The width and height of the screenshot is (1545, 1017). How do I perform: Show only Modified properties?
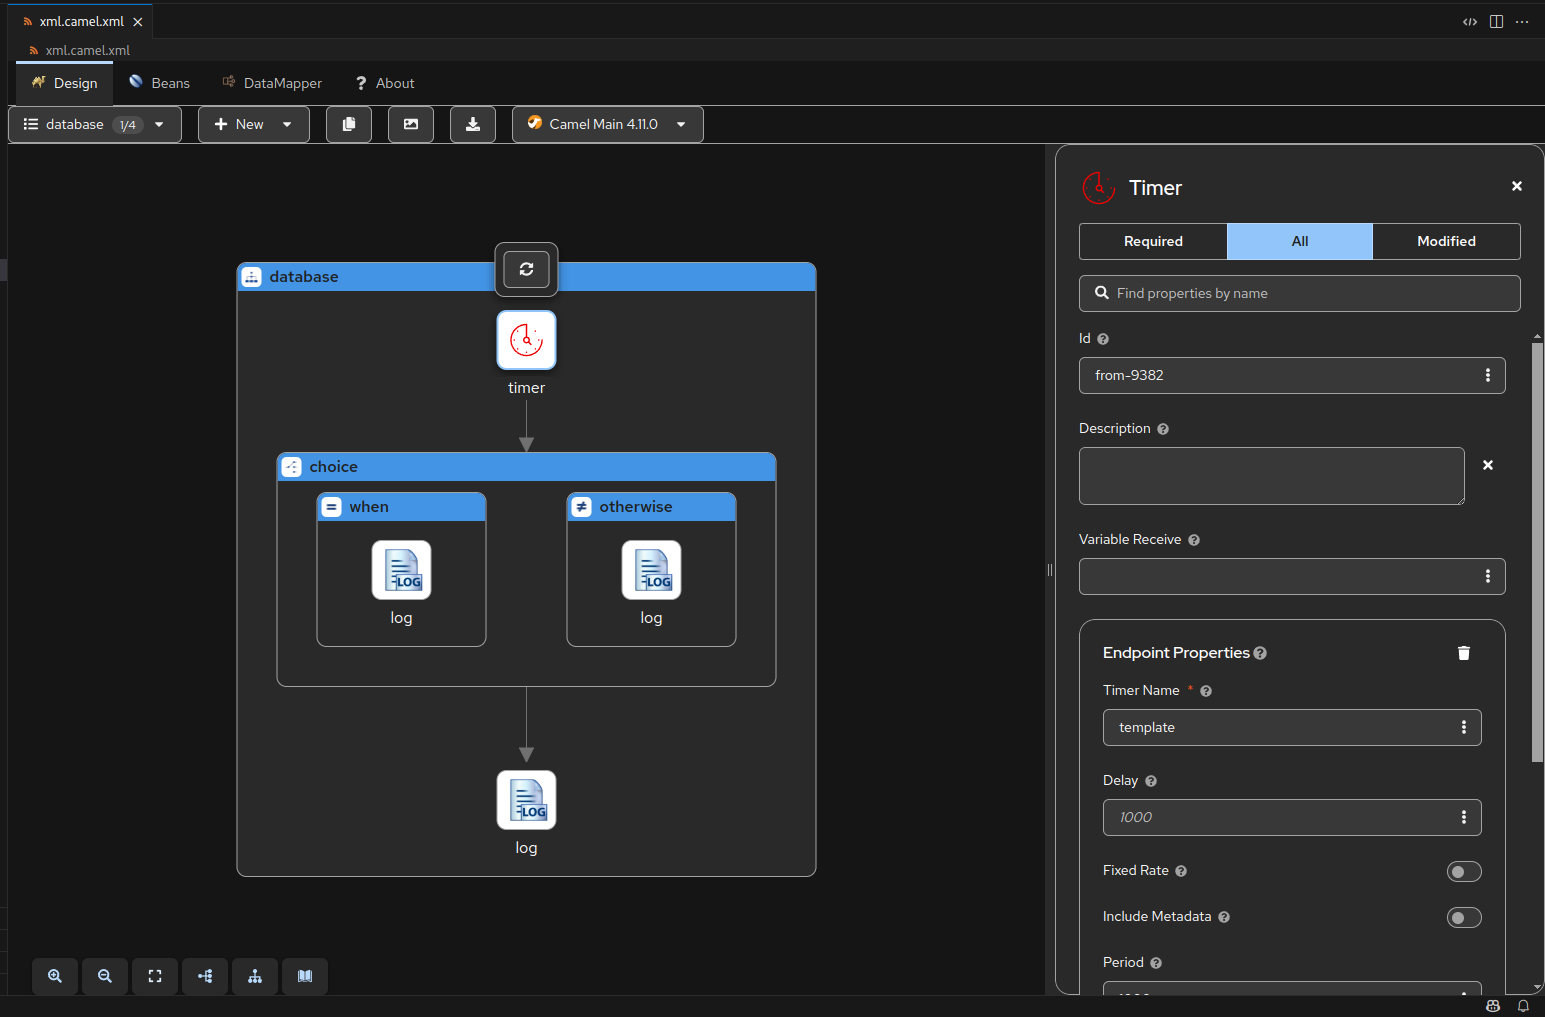(1446, 241)
